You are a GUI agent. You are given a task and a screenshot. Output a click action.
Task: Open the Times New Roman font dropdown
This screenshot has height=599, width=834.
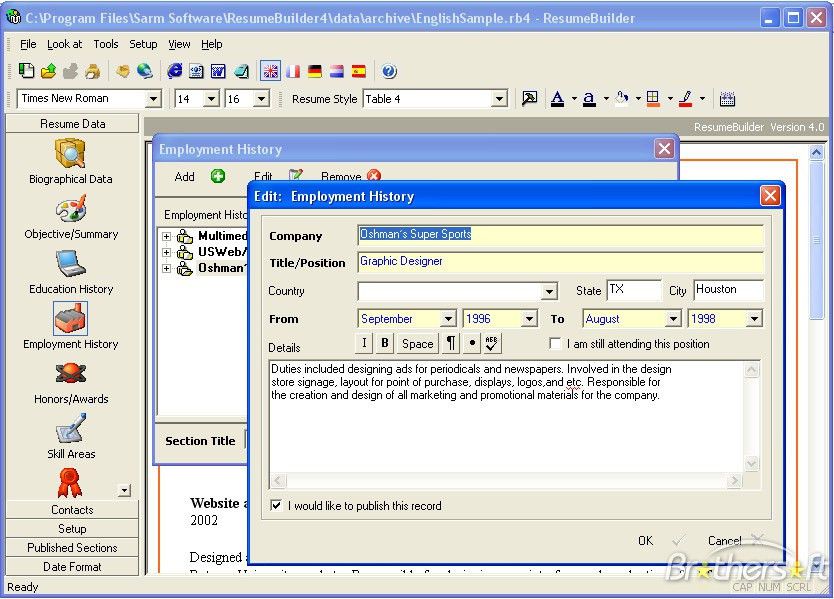click(x=153, y=99)
